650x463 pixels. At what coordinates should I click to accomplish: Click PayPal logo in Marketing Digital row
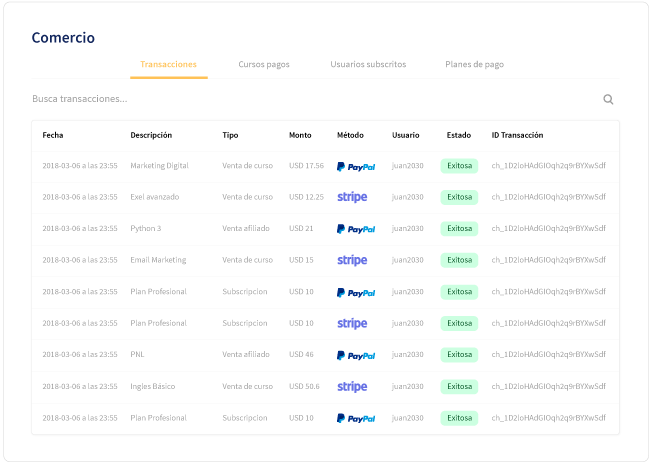point(356,167)
